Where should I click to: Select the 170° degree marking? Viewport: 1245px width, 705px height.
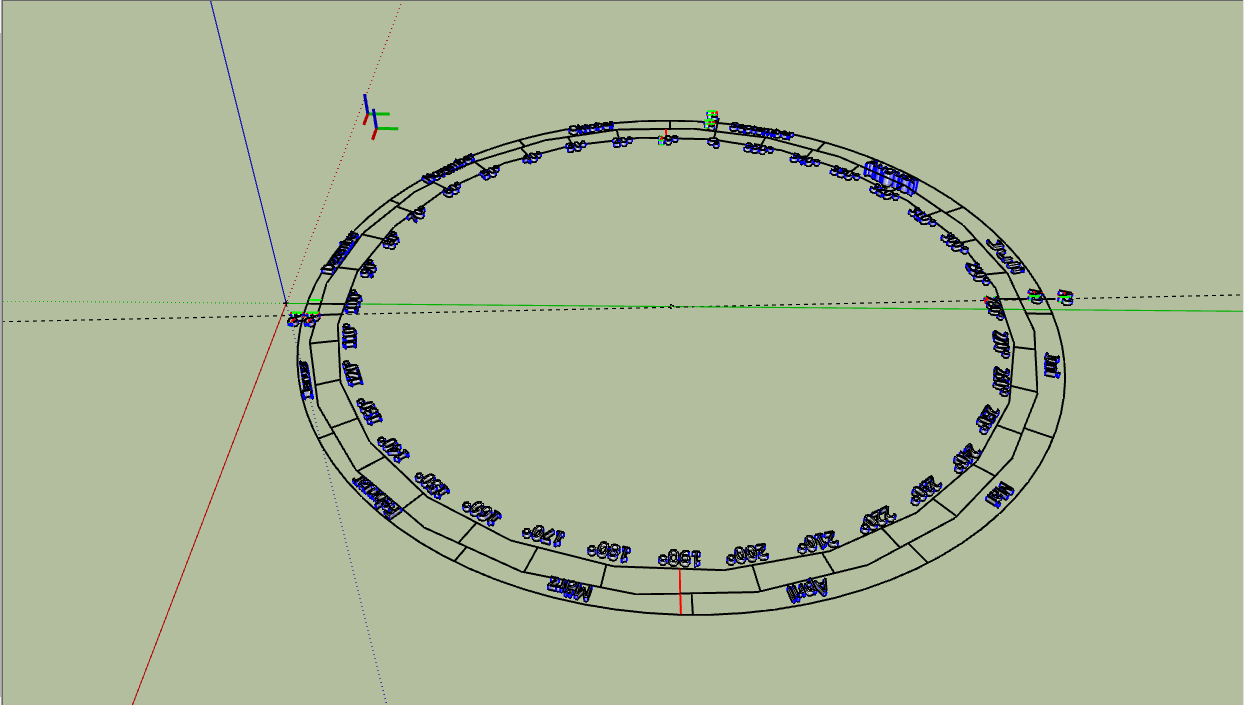pos(545,535)
